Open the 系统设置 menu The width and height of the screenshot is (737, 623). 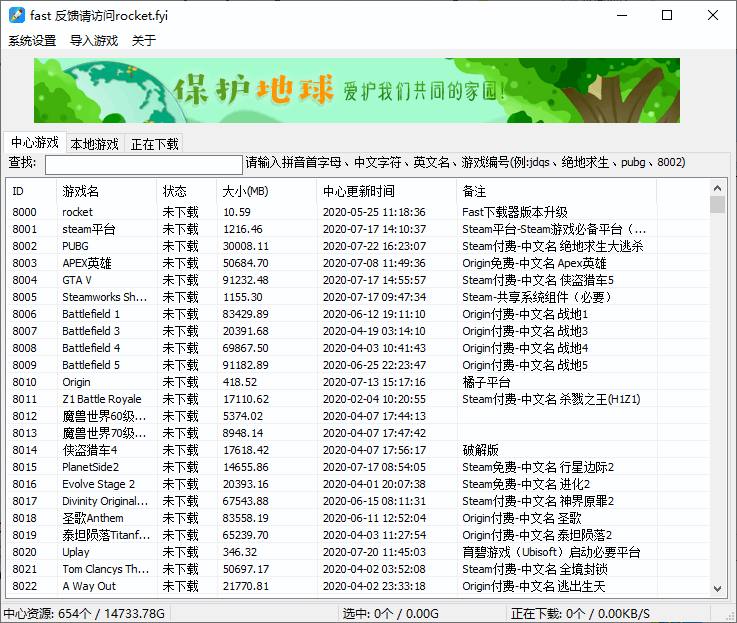click(x=32, y=40)
